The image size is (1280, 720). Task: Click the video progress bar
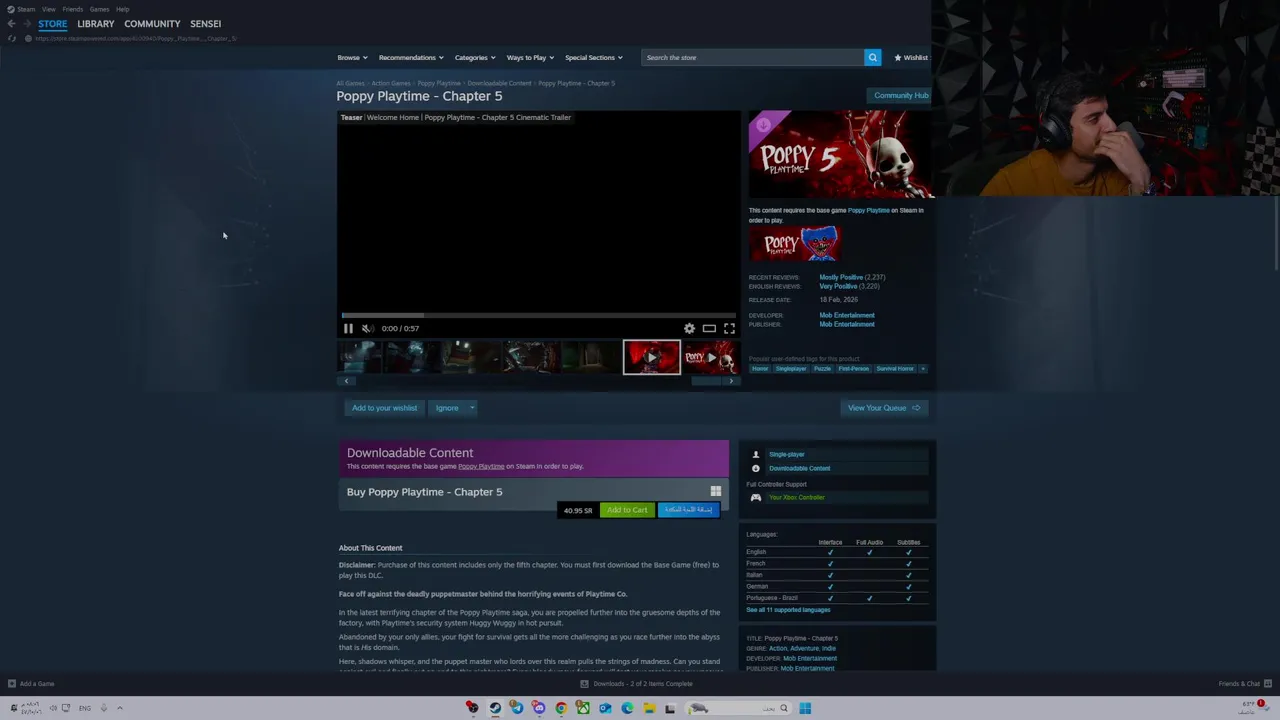pyautogui.click(x=538, y=315)
